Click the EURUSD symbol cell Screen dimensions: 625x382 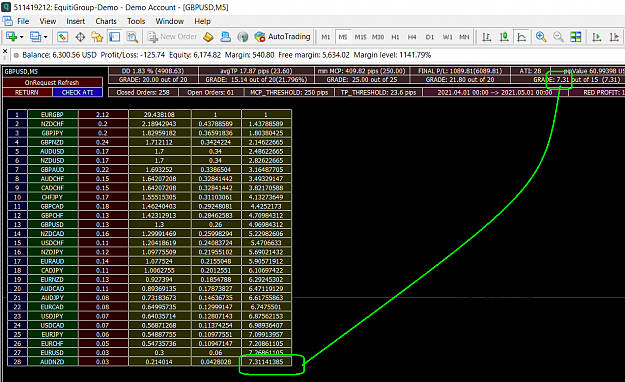click(x=52, y=352)
